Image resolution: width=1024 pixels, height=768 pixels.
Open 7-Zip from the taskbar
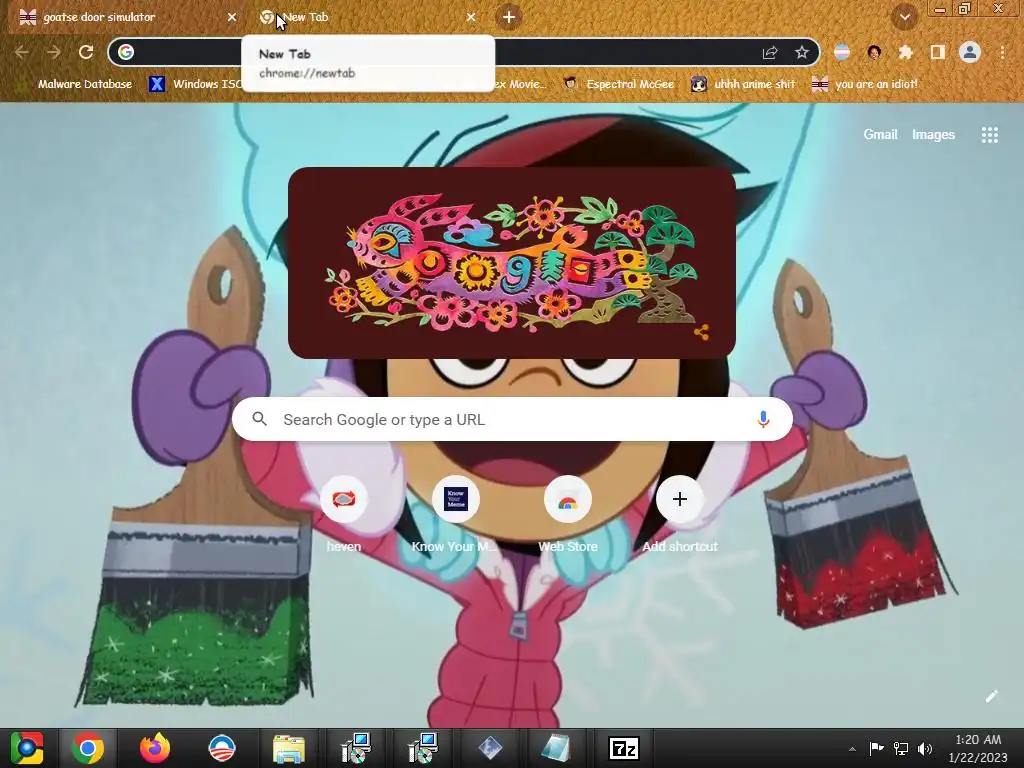(623, 748)
